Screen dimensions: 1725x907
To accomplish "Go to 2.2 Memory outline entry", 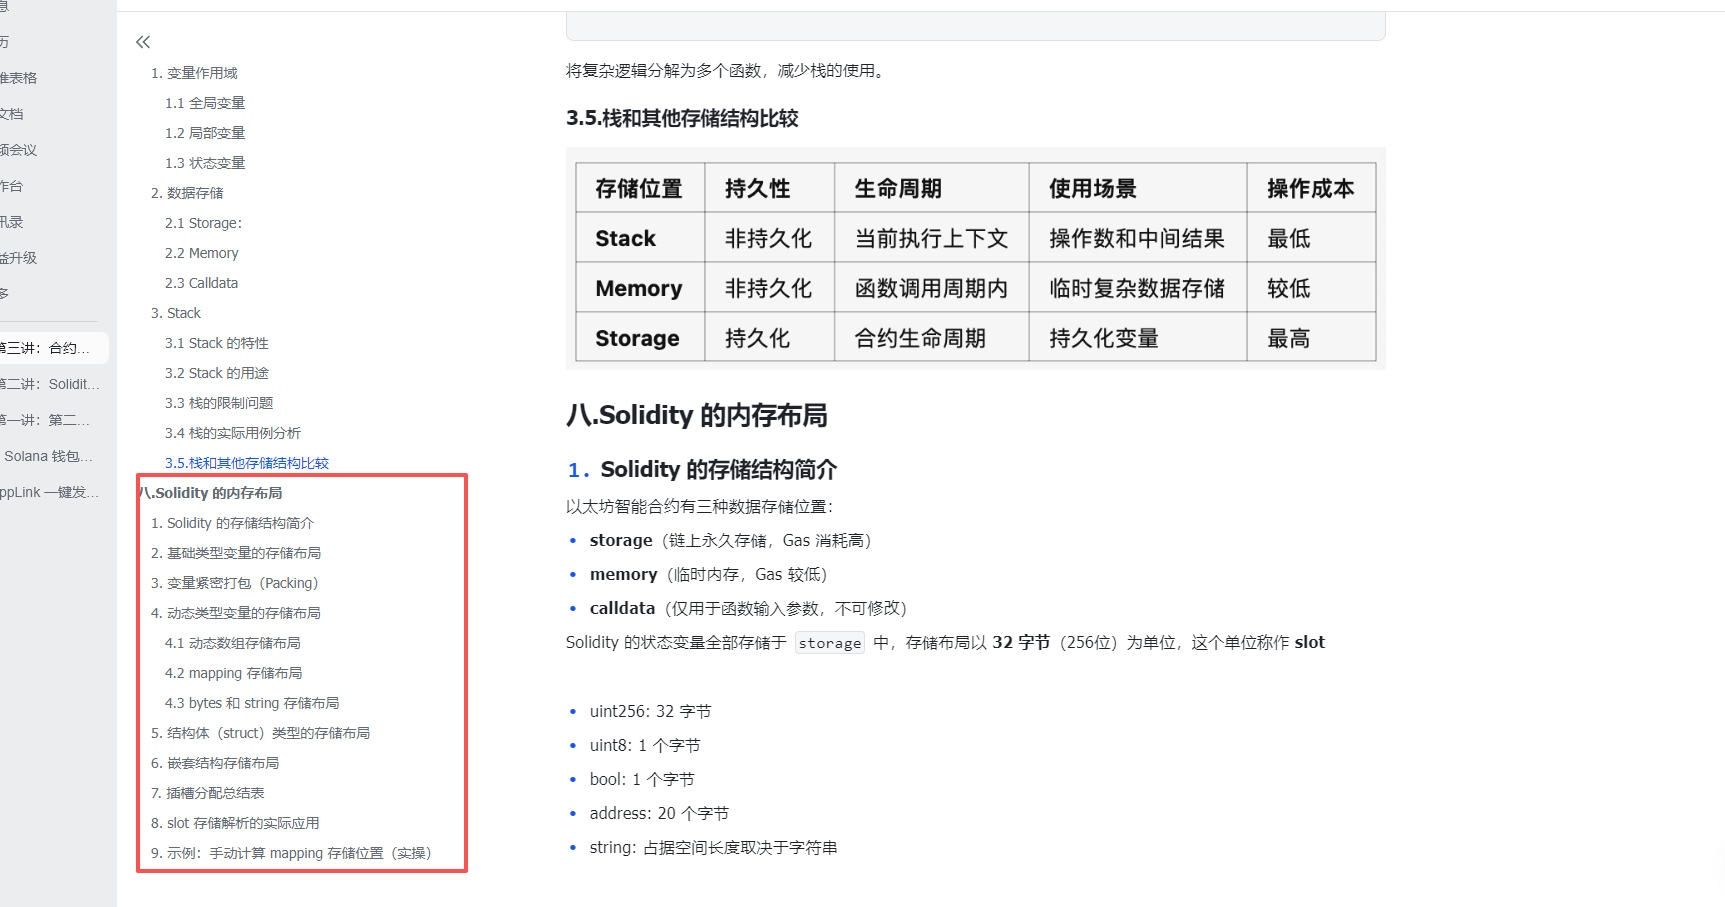I will (201, 253).
